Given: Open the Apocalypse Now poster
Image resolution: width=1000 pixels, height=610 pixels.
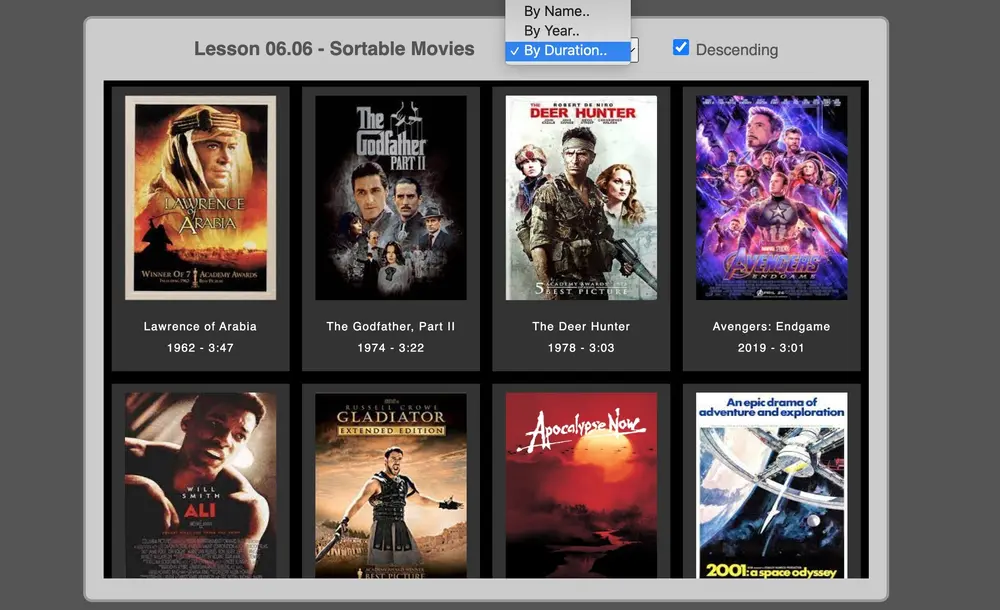Looking at the screenshot, I should [x=581, y=485].
